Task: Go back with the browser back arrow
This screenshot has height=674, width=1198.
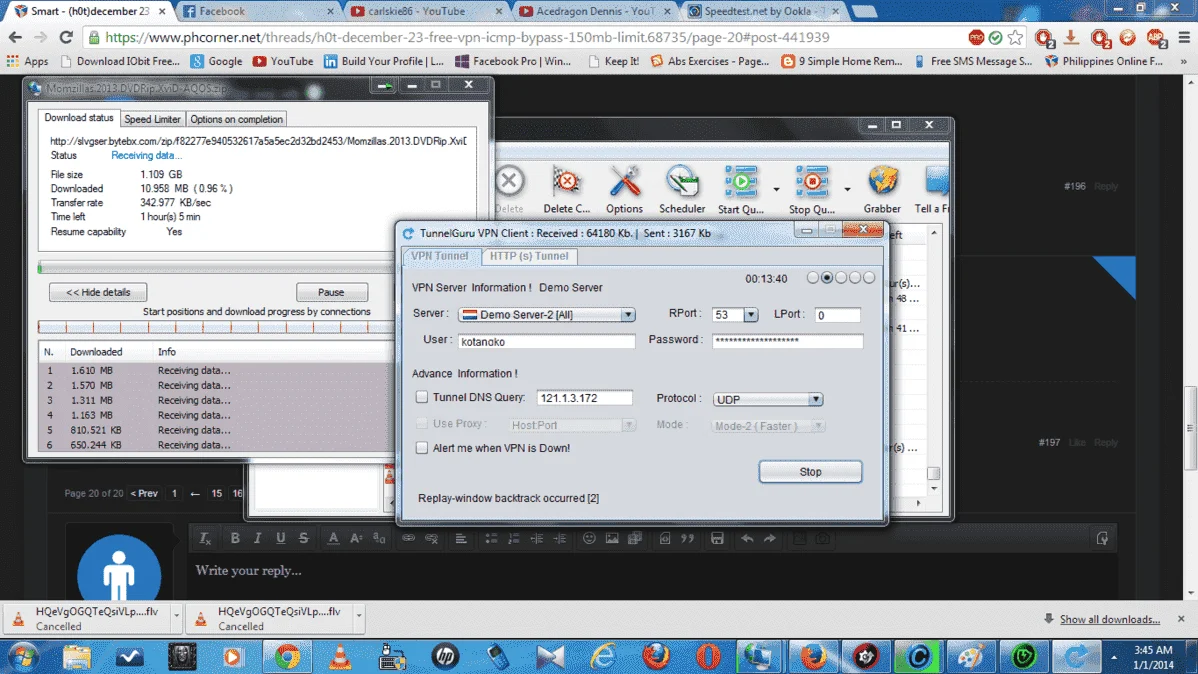Action: 15,37
